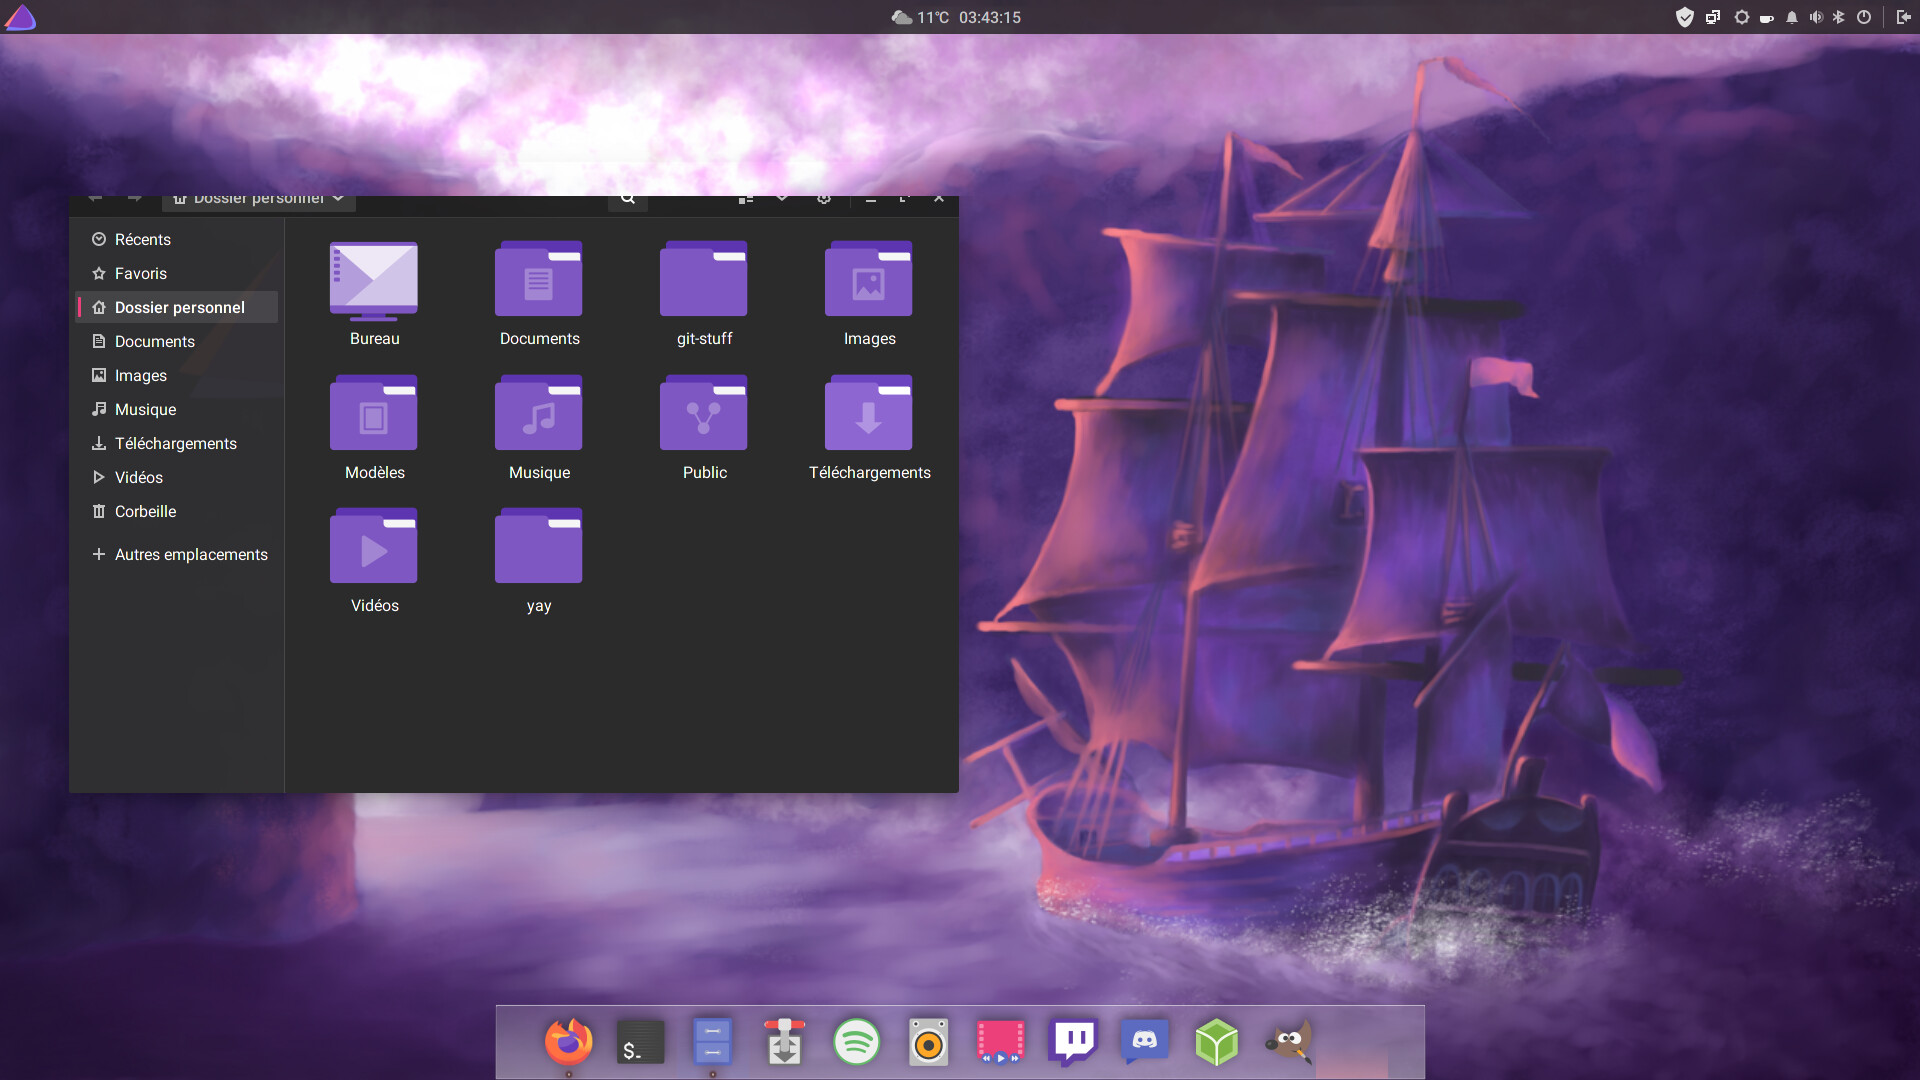The image size is (1920, 1080).
Task: Expand the view options chevron
Action: [x=782, y=200]
